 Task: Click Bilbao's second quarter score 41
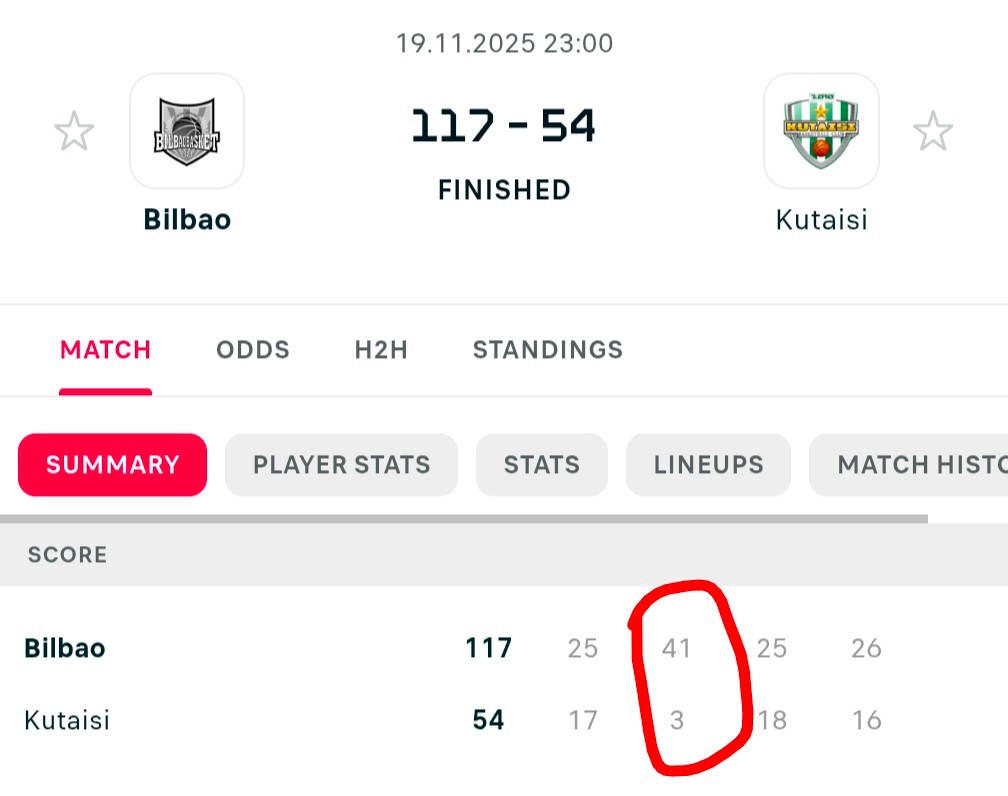(x=677, y=648)
